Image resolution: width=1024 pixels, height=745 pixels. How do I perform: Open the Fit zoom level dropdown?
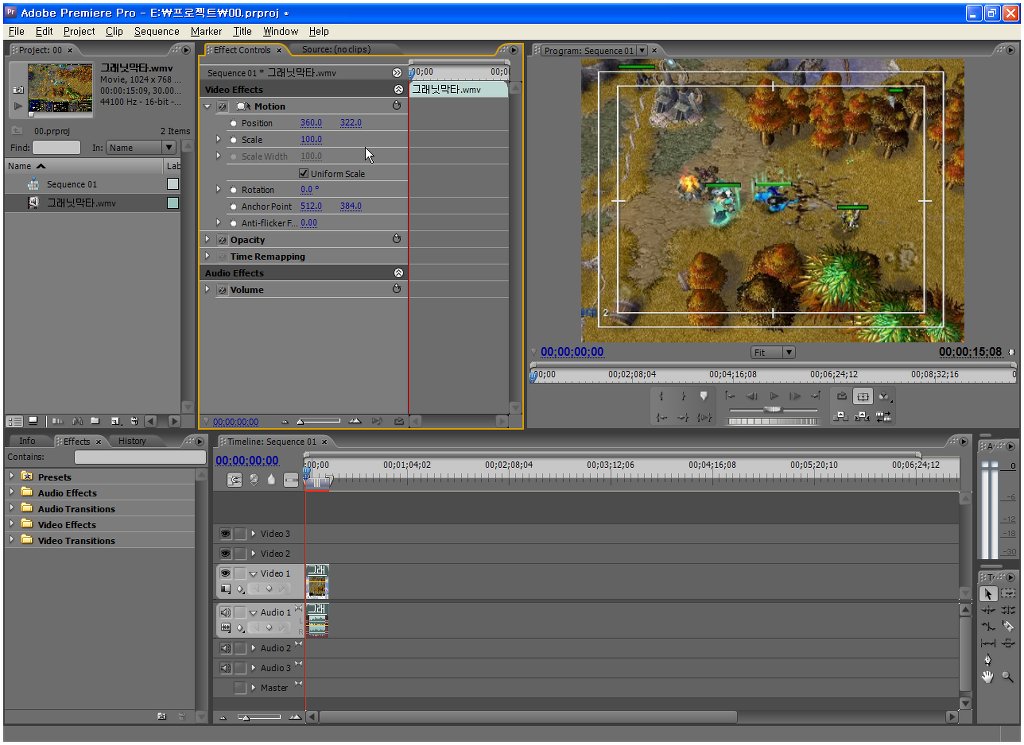click(x=773, y=352)
